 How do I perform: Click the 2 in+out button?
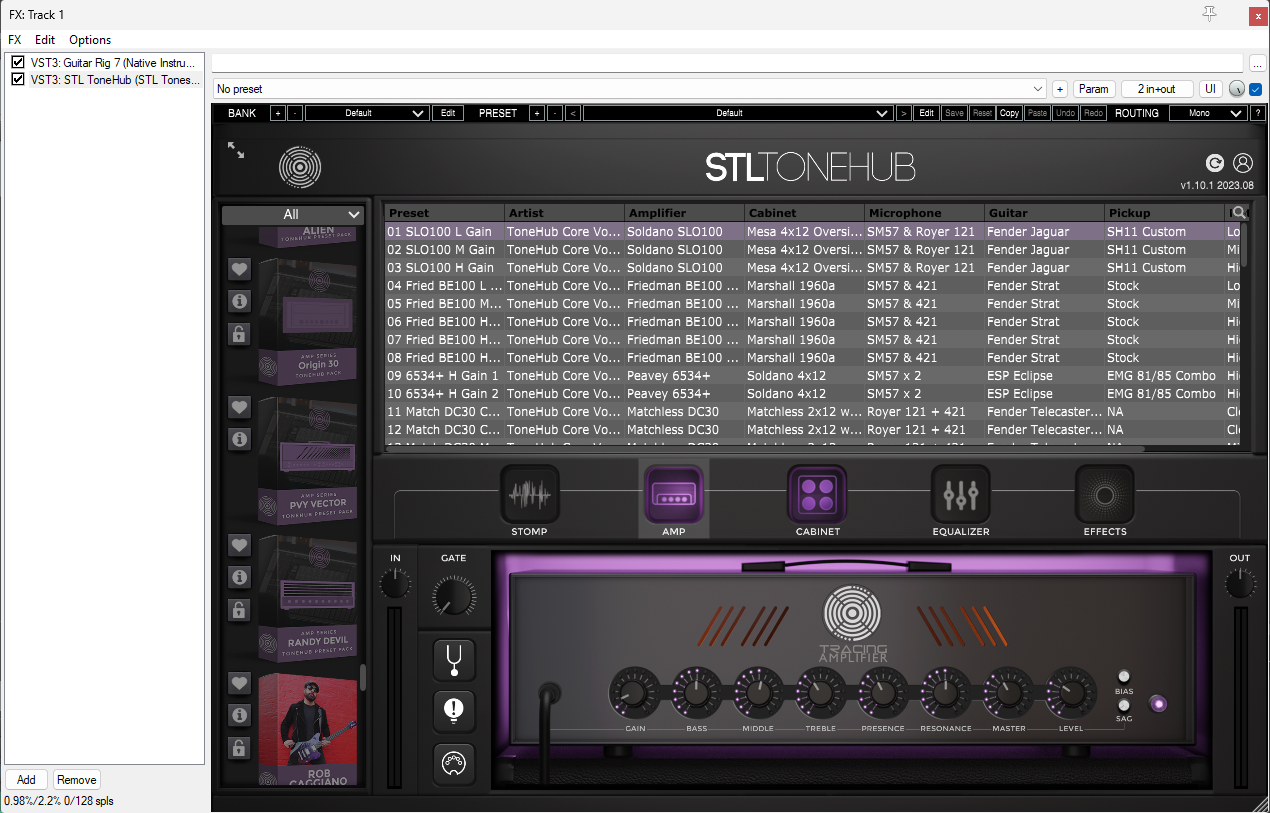tap(1157, 89)
